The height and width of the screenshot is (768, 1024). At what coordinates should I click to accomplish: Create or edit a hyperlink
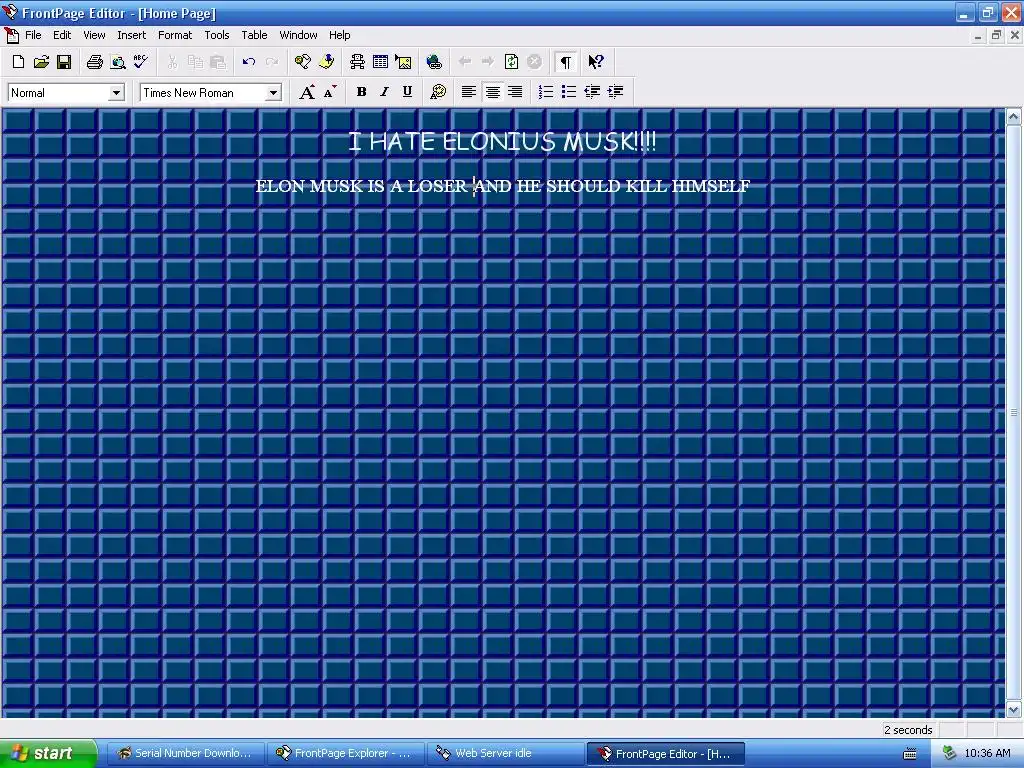click(434, 62)
